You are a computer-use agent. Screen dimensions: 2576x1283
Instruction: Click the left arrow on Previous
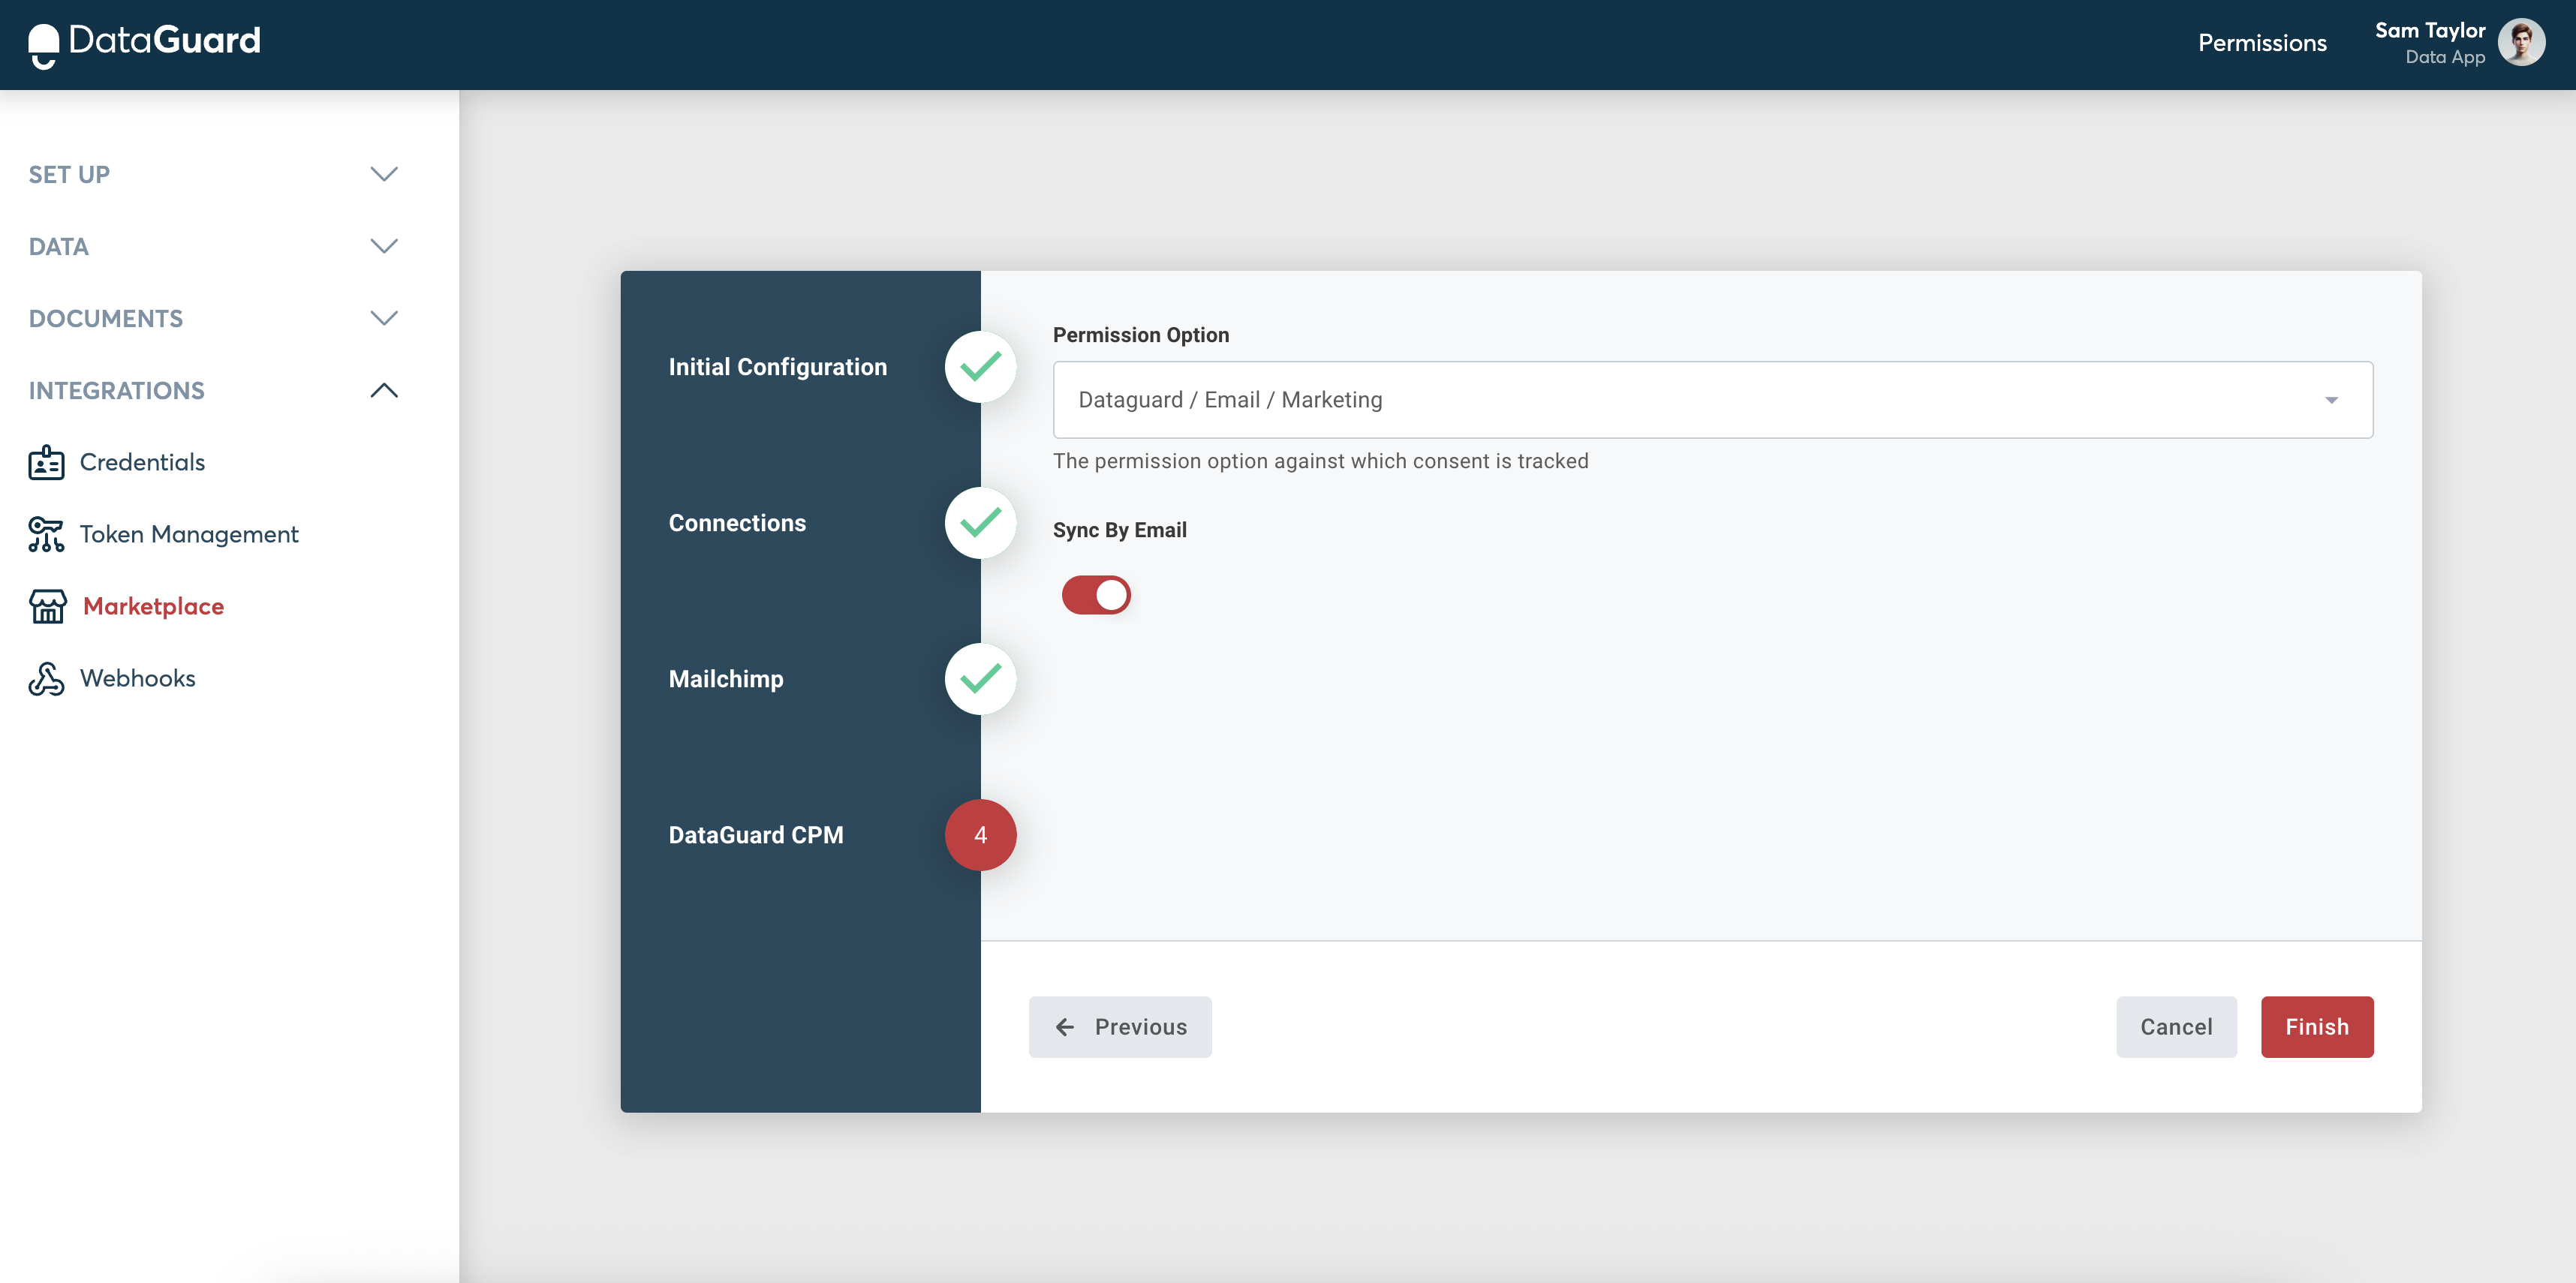click(1065, 1027)
